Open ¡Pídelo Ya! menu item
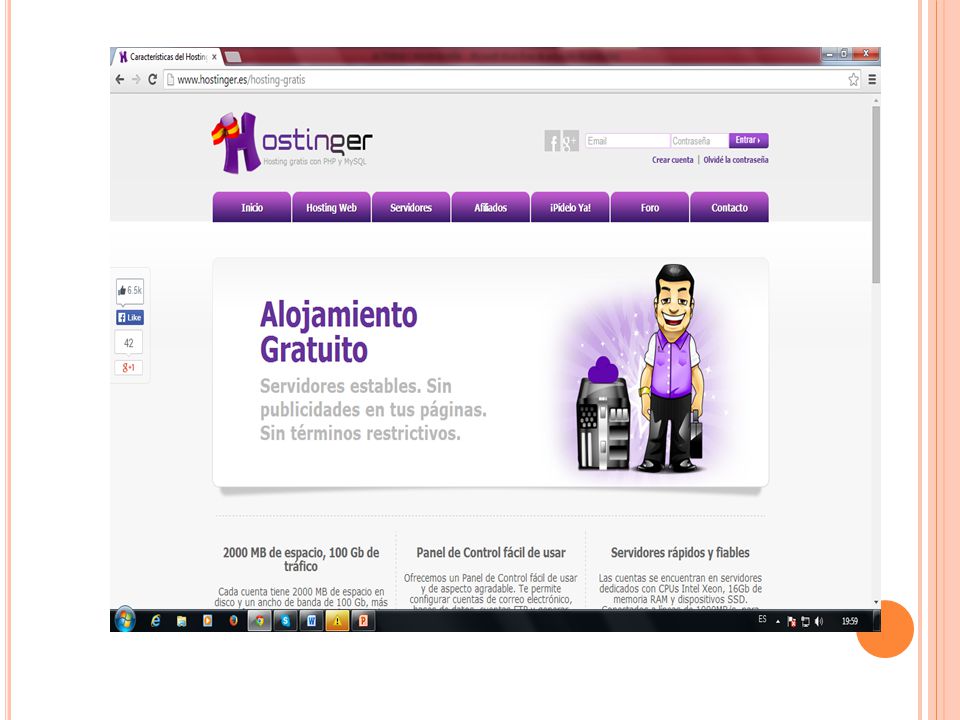This screenshot has height=720, width=960. 570,208
